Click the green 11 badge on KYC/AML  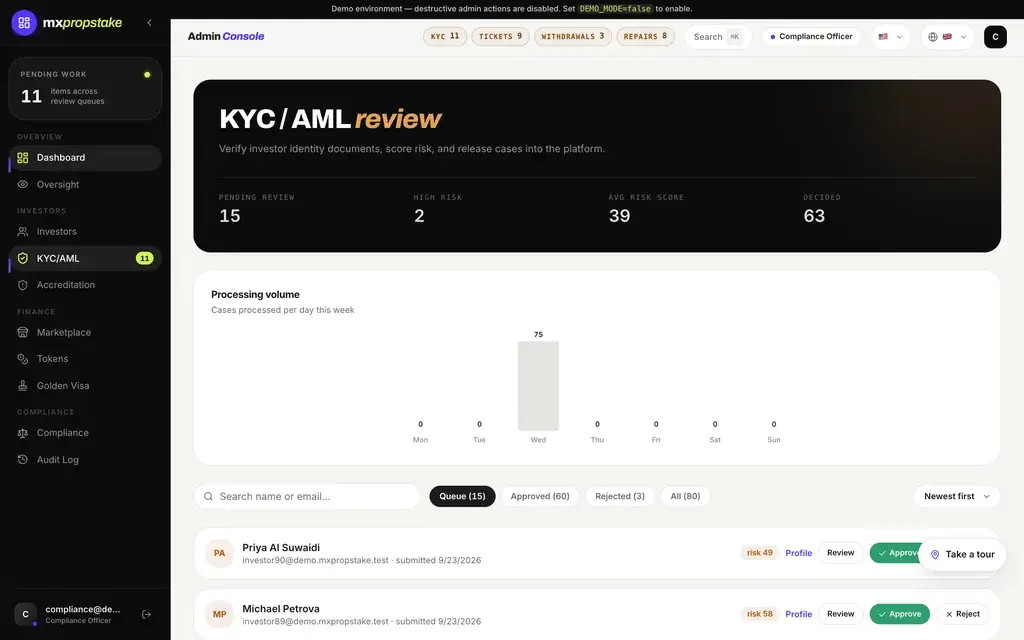pyautogui.click(x=144, y=258)
